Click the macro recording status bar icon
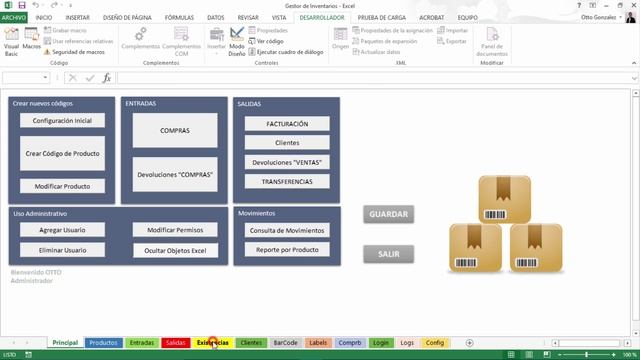Screen dimensions: 640x360 pos(28,355)
